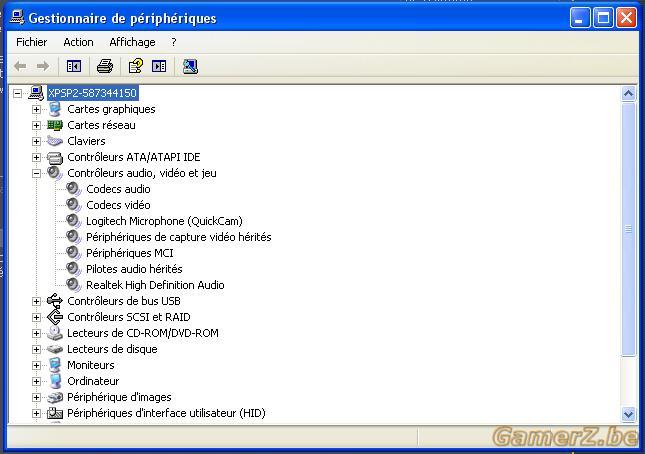Expand Lecteurs de CD-ROM/DVD-ROM node
This screenshot has height=454, width=645.
[x=36, y=334]
